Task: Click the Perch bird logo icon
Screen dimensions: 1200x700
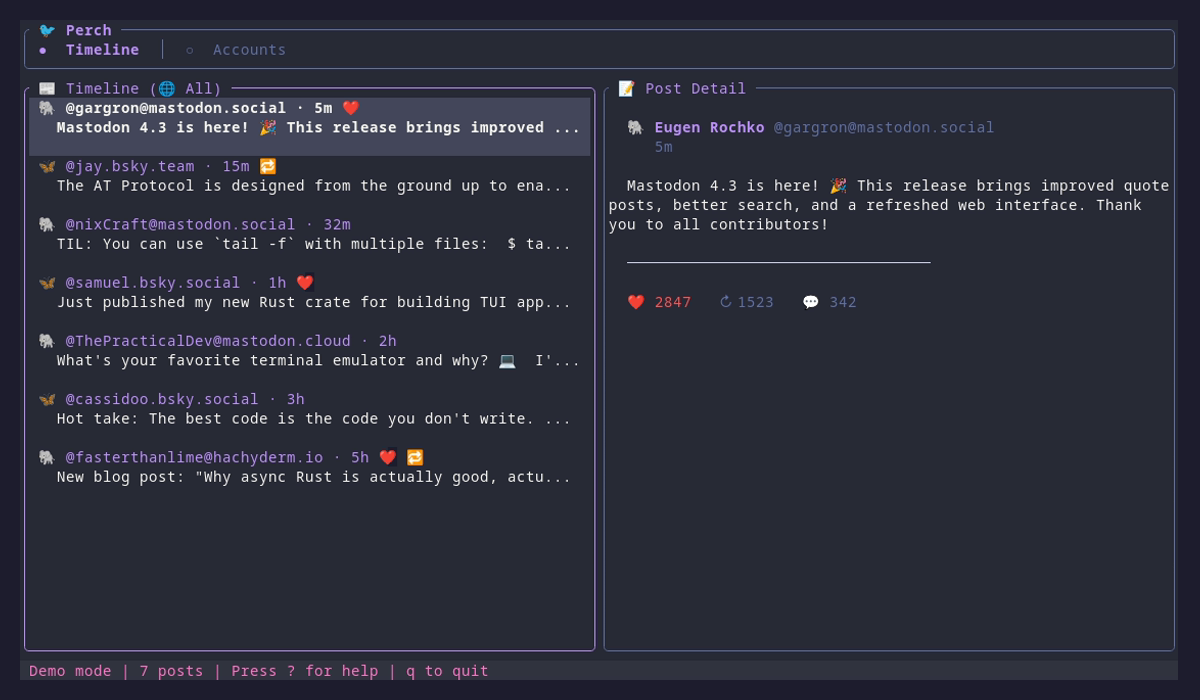Action: pyautogui.click(x=47, y=30)
